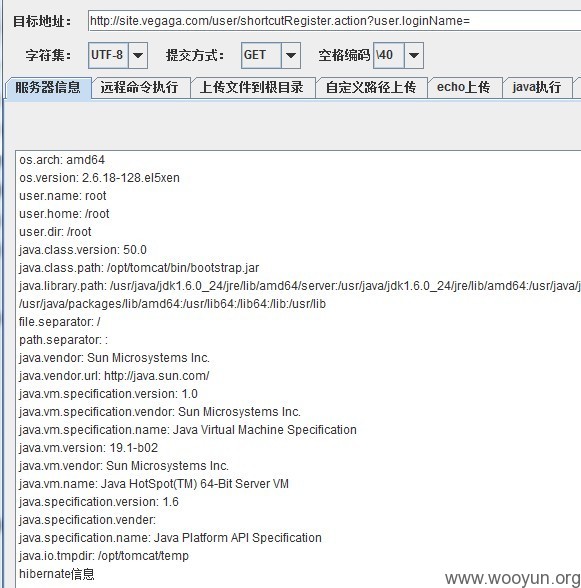
Task: Click the 空格编码 label
Action: (344, 56)
